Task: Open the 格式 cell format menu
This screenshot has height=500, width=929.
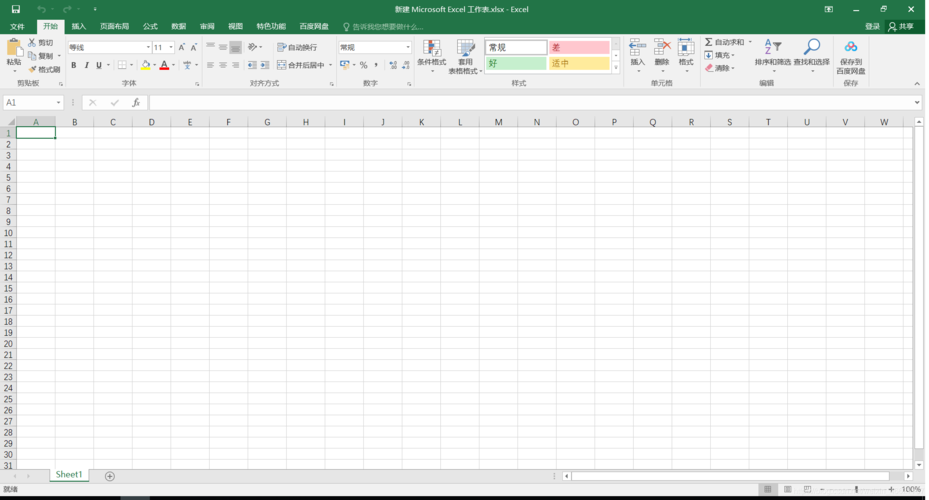Action: coord(686,56)
